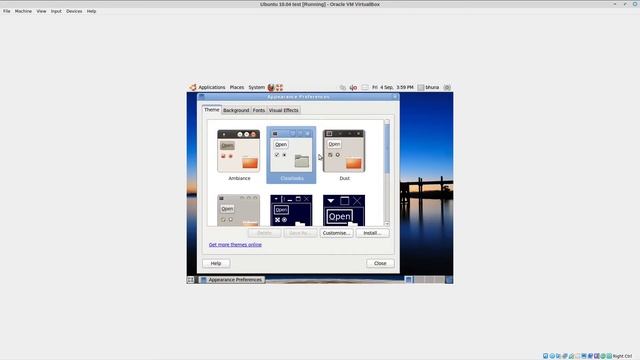640x360 pixels.
Task: Click the greyed-out Delete button
Action: (x=264, y=233)
